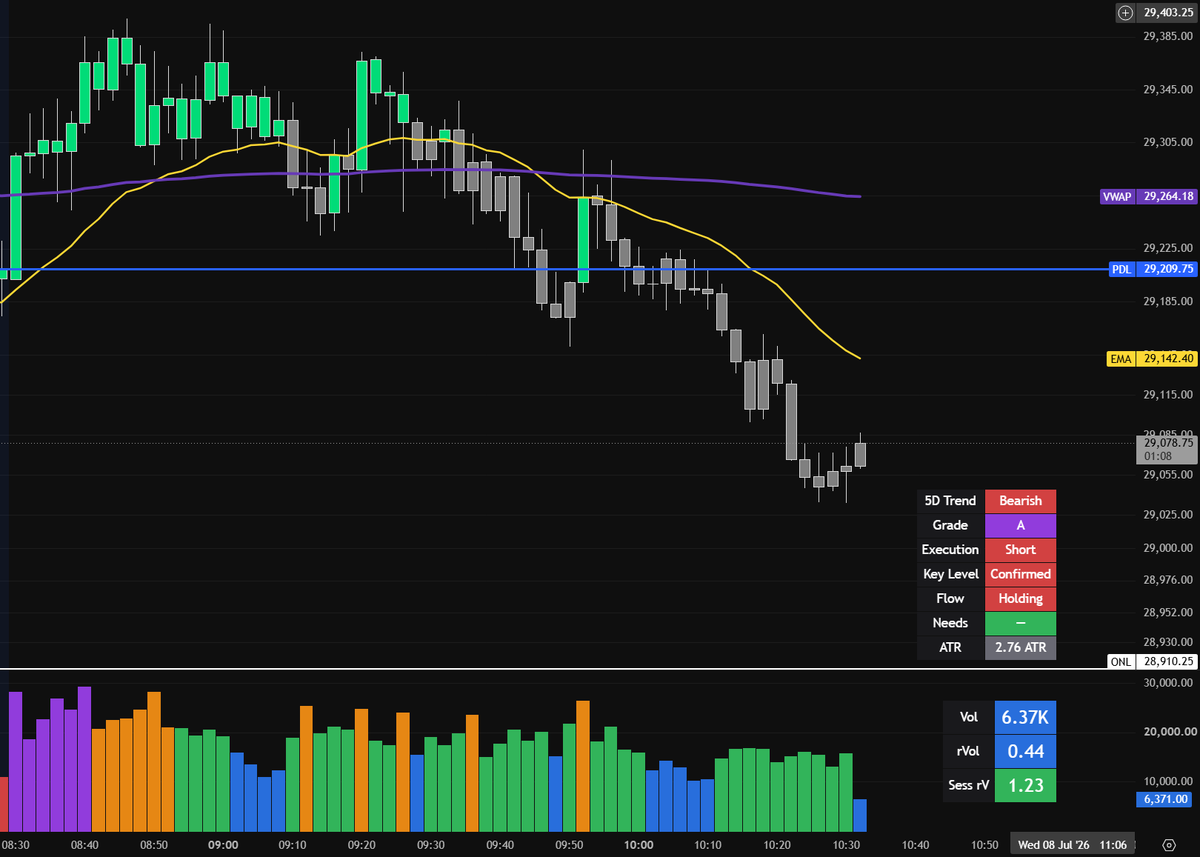The height and width of the screenshot is (857, 1200).
Task: Click the 10:30 time axis label
Action: [846, 845]
